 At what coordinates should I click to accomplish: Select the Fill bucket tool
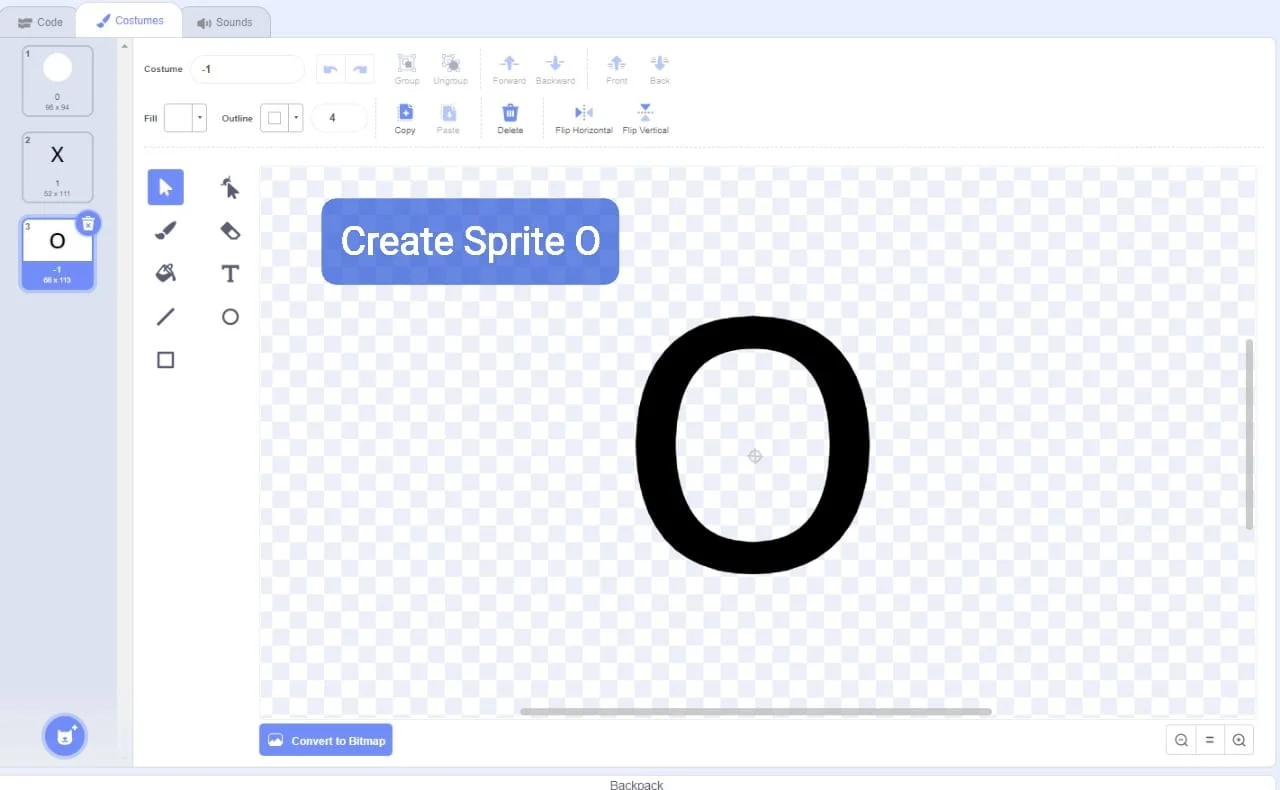tap(166, 273)
